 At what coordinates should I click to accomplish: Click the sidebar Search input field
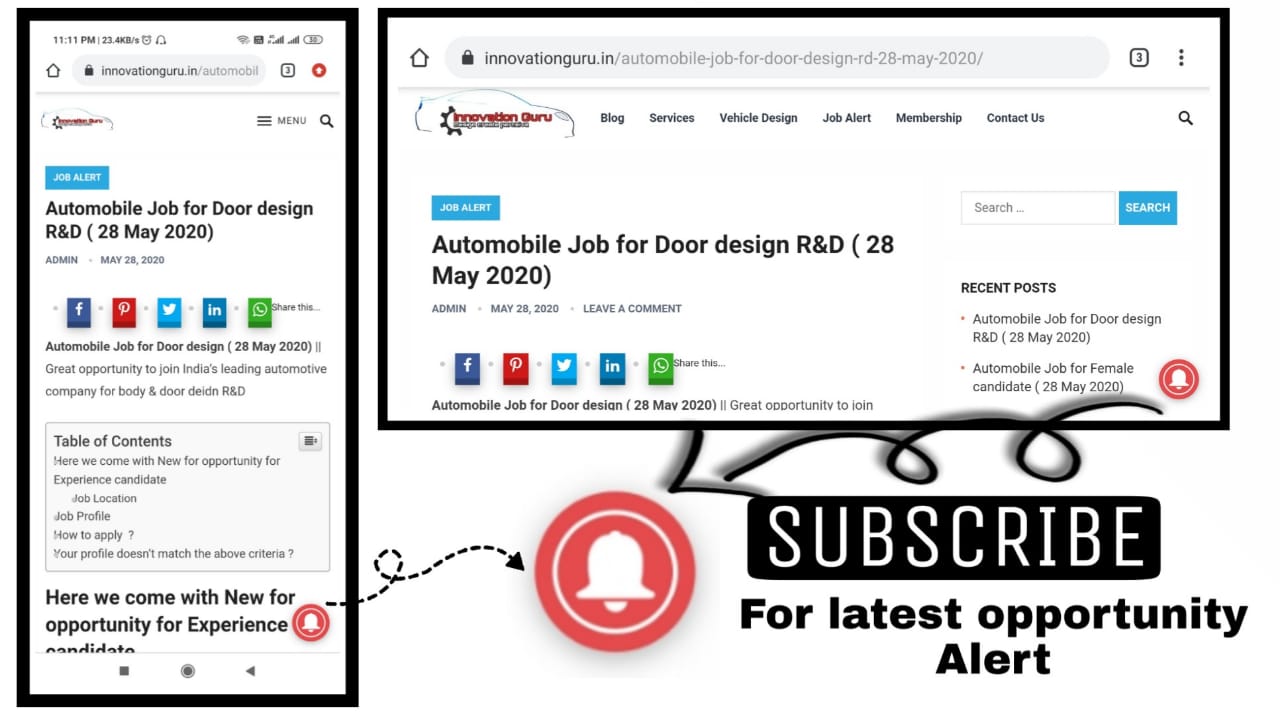click(x=1038, y=208)
